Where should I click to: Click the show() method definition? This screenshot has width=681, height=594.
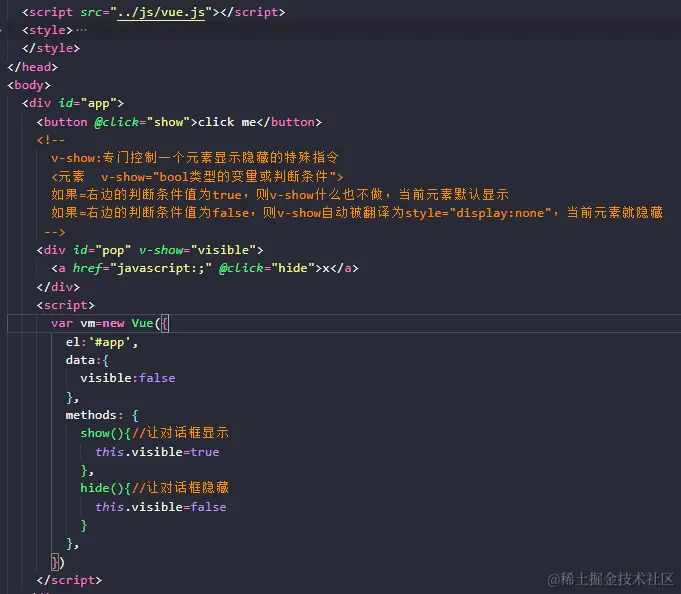(x=105, y=433)
